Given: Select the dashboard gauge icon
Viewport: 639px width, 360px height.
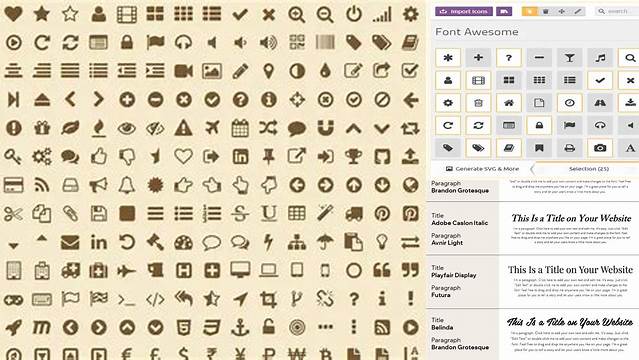Looking at the screenshot, I should tap(183, 243).
